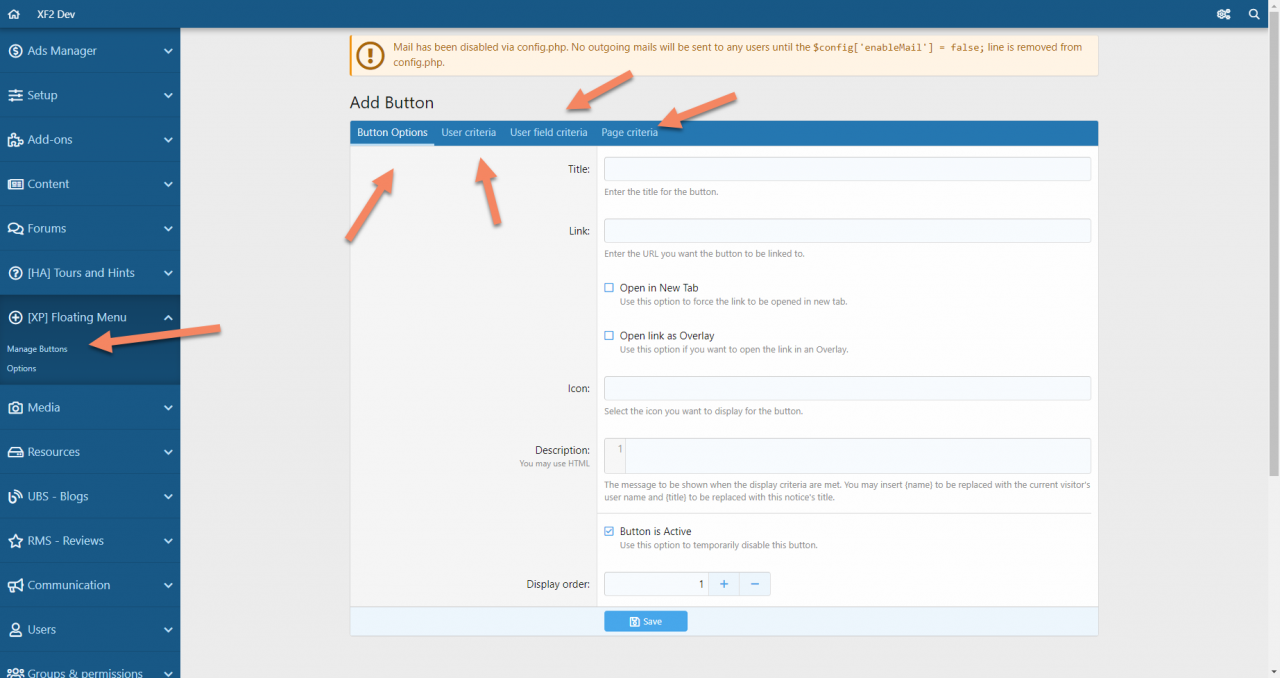This screenshot has width=1280, height=678.
Task: Click the home icon in top bar
Action: tap(14, 14)
